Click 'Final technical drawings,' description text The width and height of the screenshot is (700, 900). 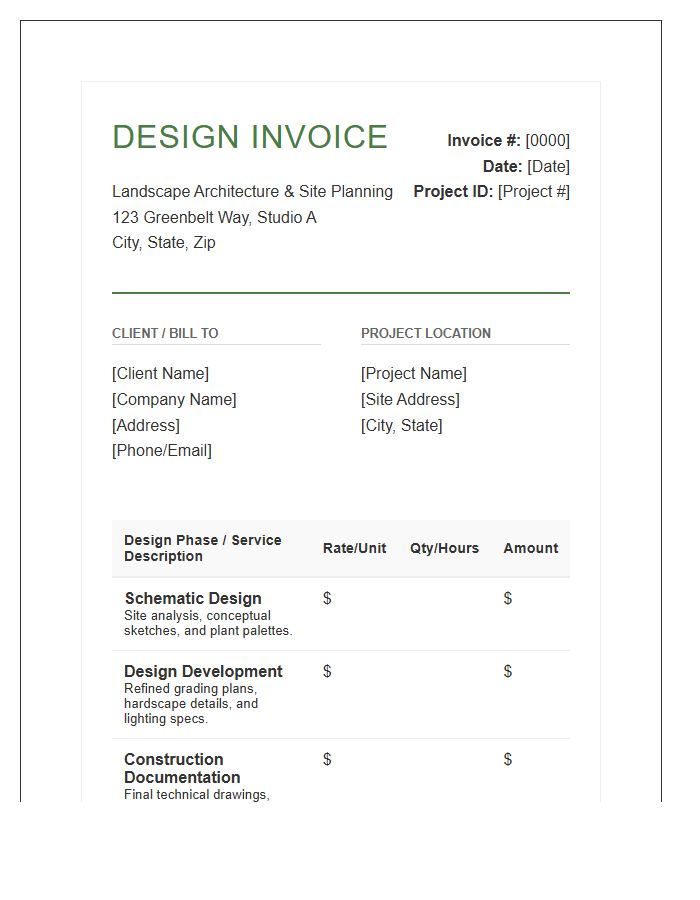coord(197,795)
